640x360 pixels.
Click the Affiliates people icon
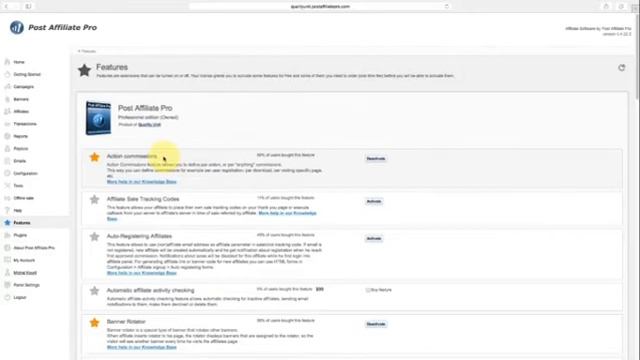pos(7,111)
